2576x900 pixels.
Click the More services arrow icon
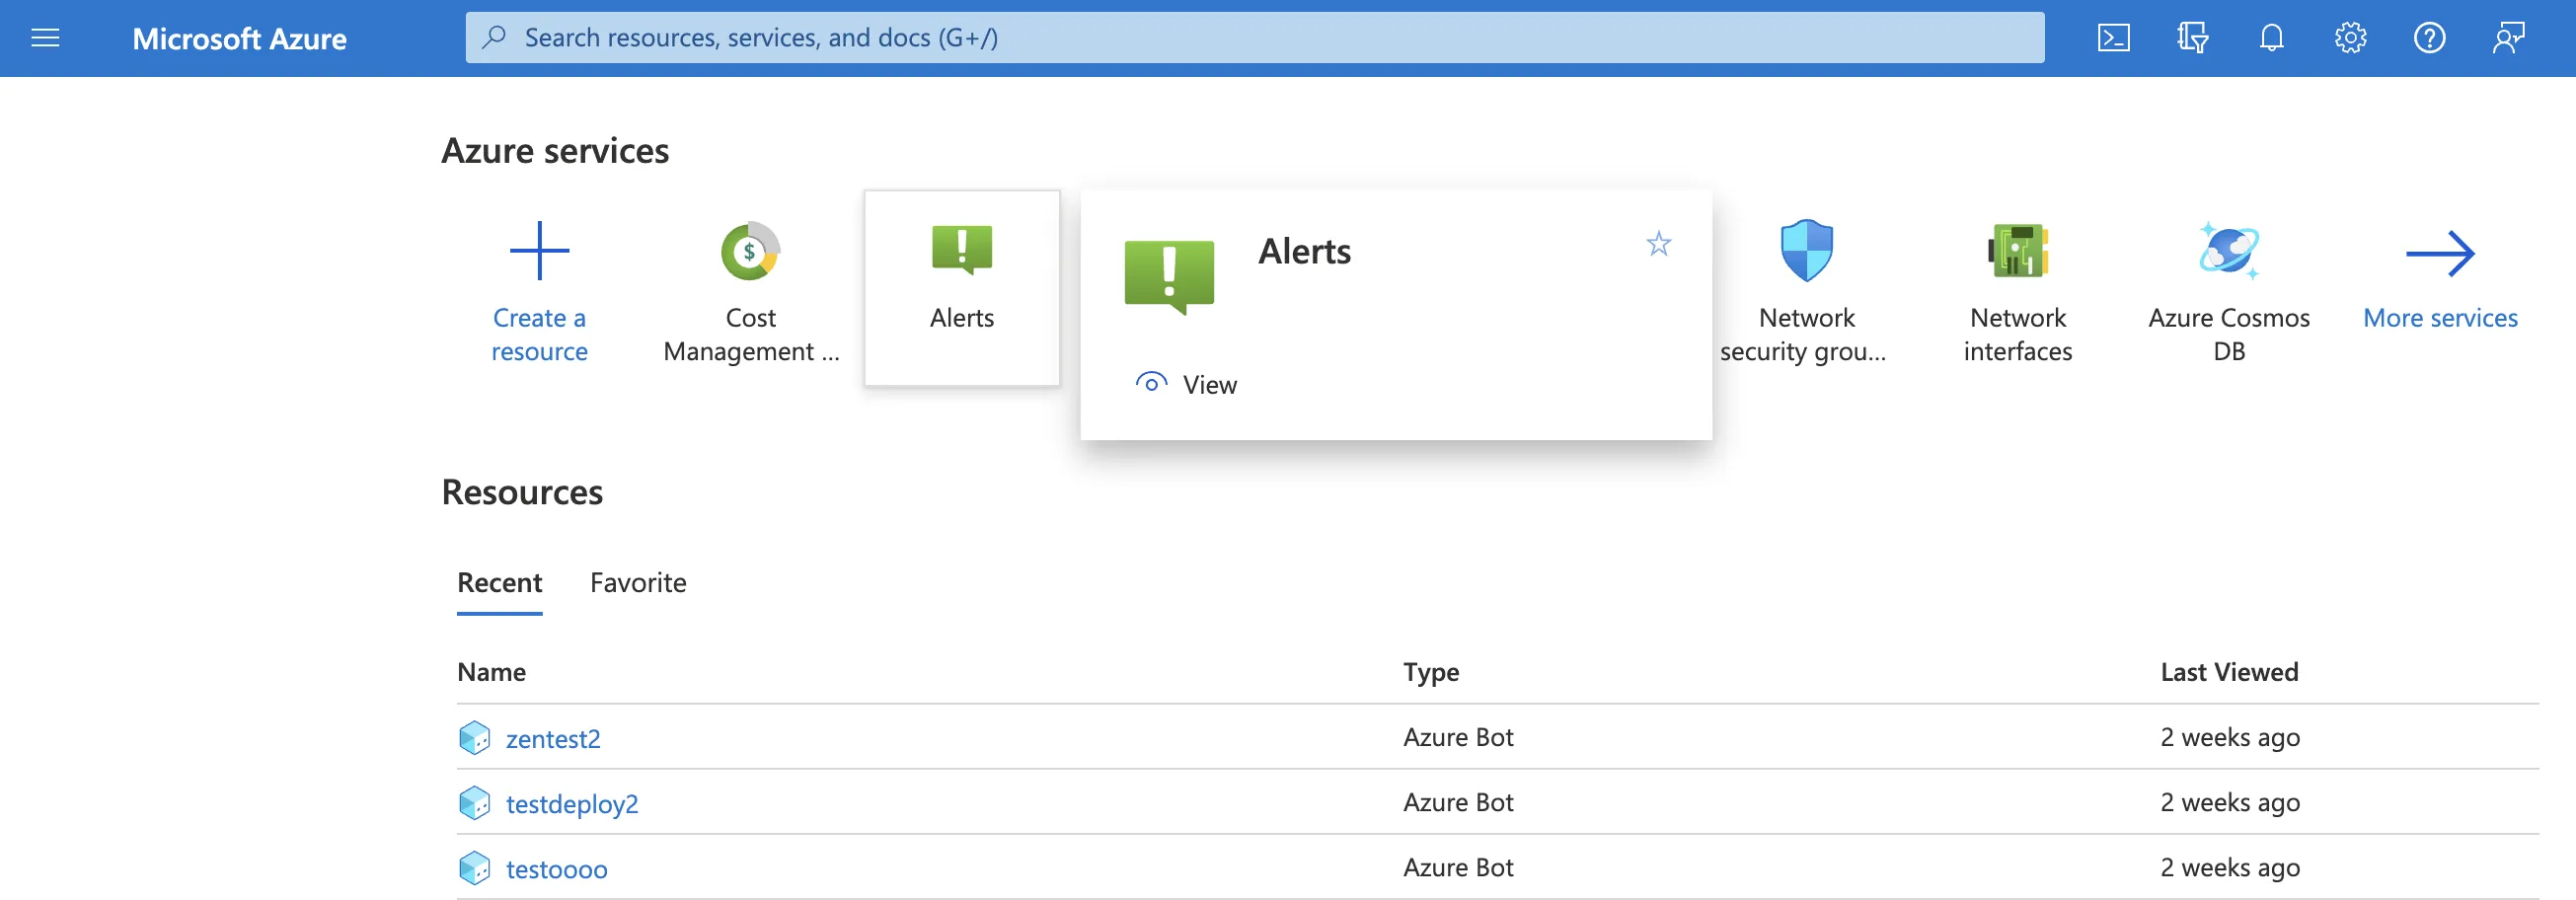pos(2440,253)
